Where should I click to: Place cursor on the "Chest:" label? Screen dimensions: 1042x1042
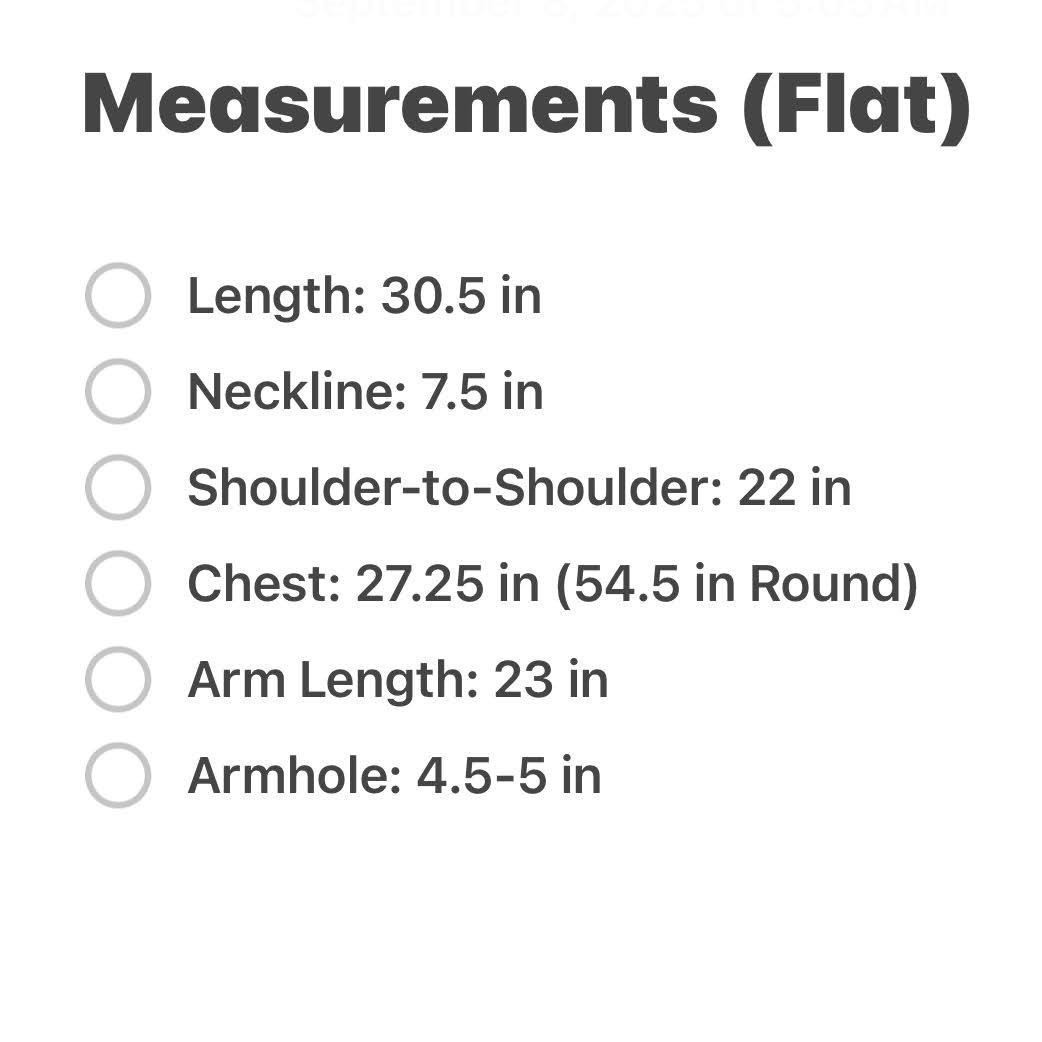(264, 584)
